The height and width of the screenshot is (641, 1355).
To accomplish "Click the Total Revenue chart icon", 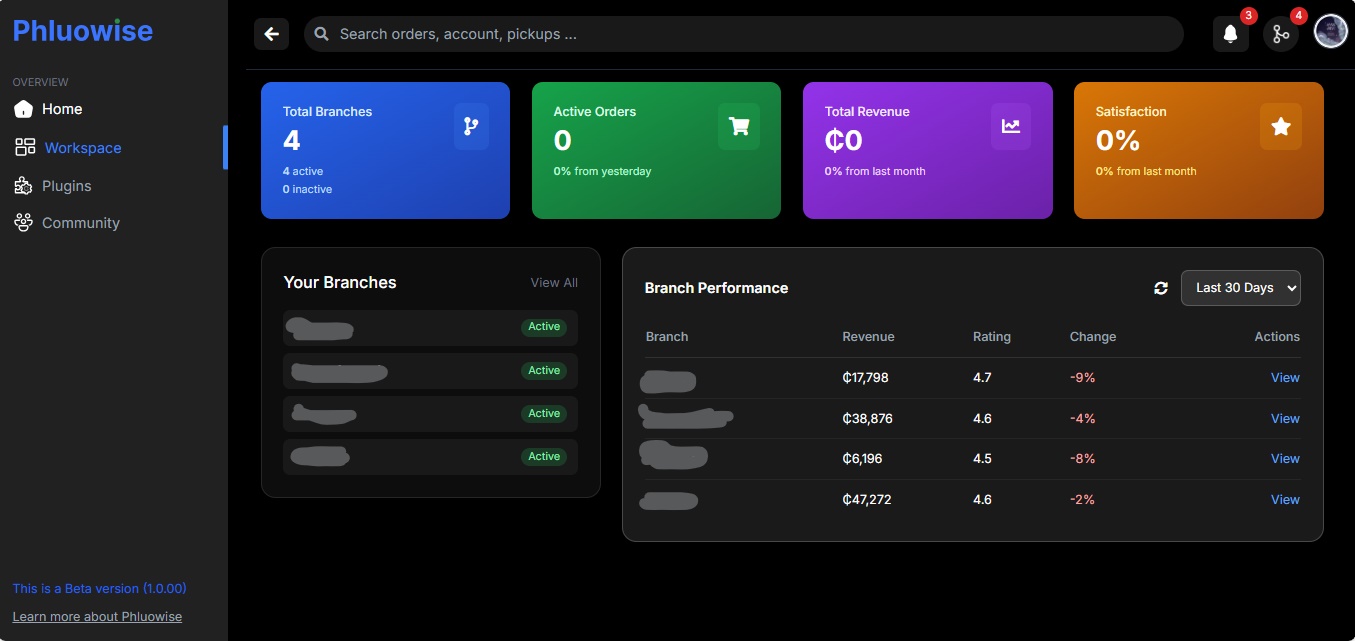I will (x=1011, y=126).
